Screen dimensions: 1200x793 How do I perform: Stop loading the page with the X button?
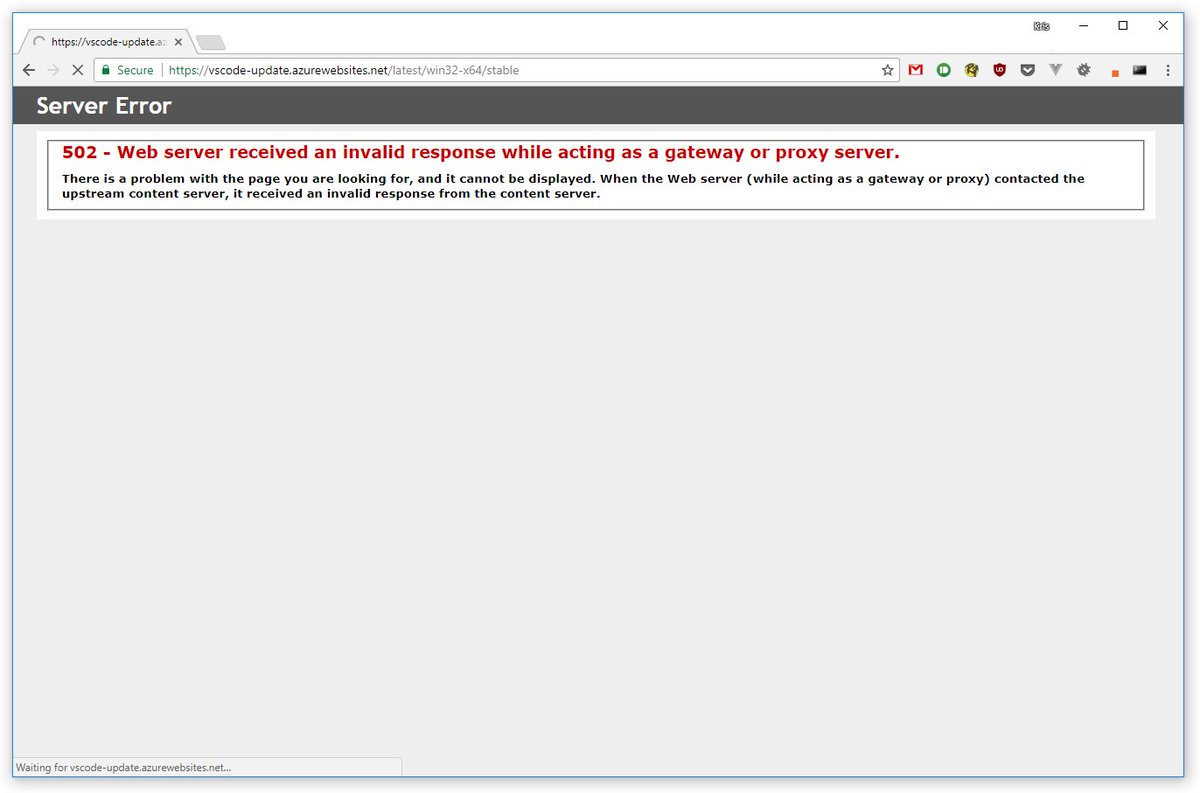coord(77,70)
